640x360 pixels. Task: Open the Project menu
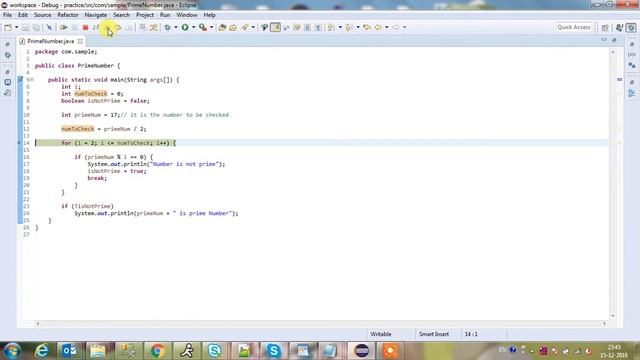click(x=145, y=15)
